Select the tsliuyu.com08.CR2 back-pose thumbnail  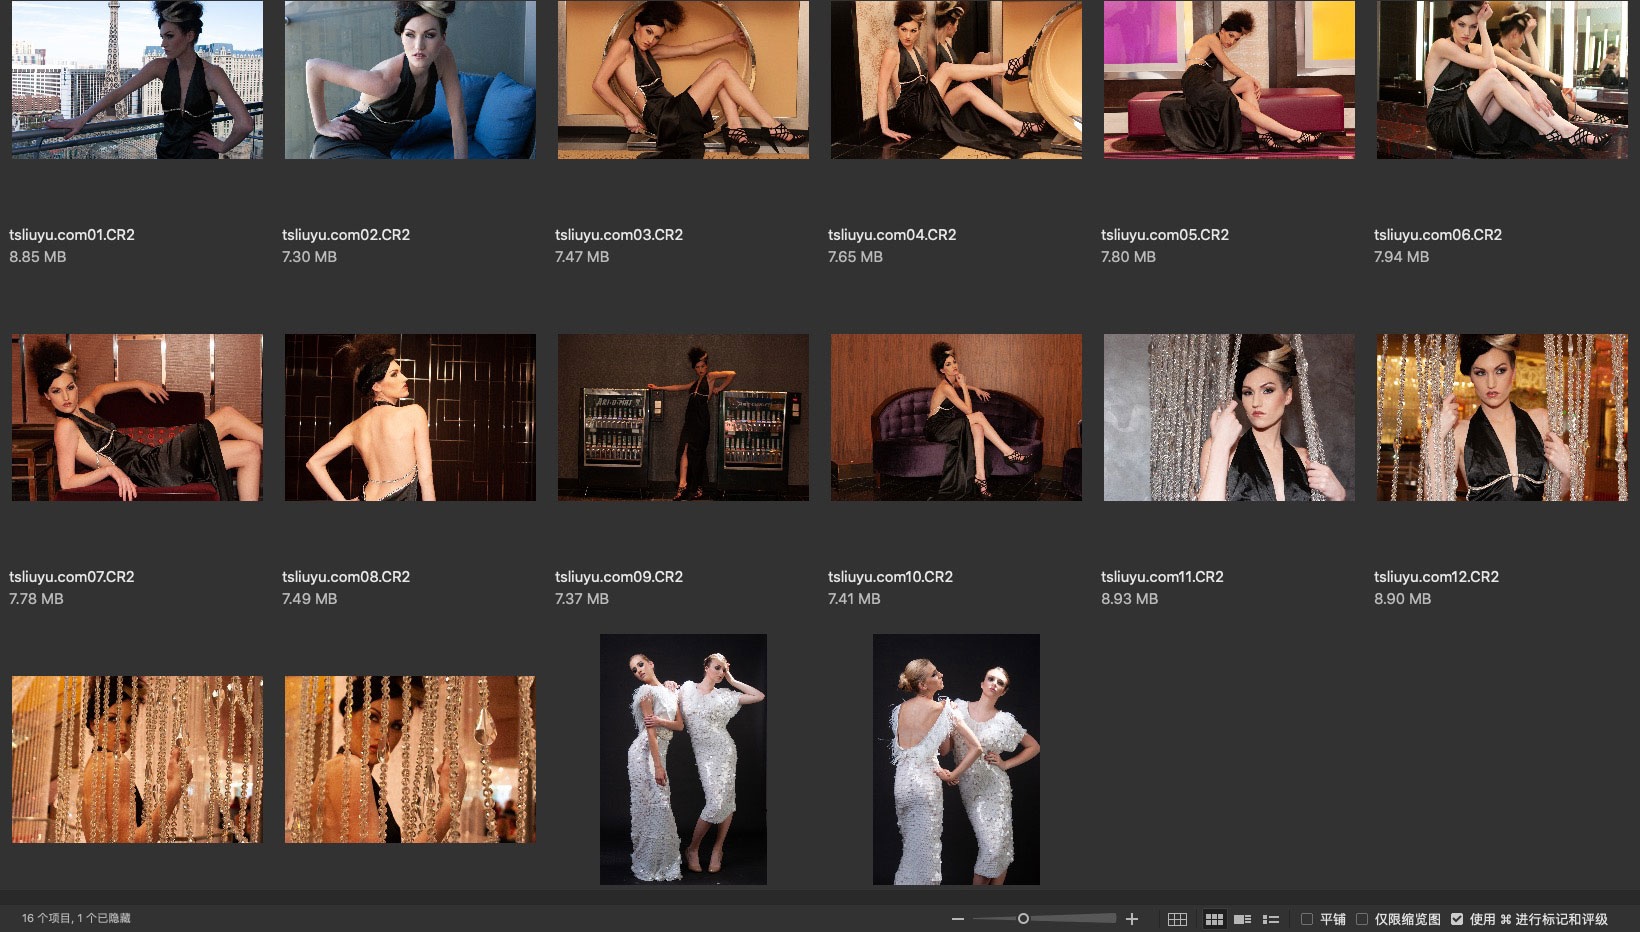410,417
